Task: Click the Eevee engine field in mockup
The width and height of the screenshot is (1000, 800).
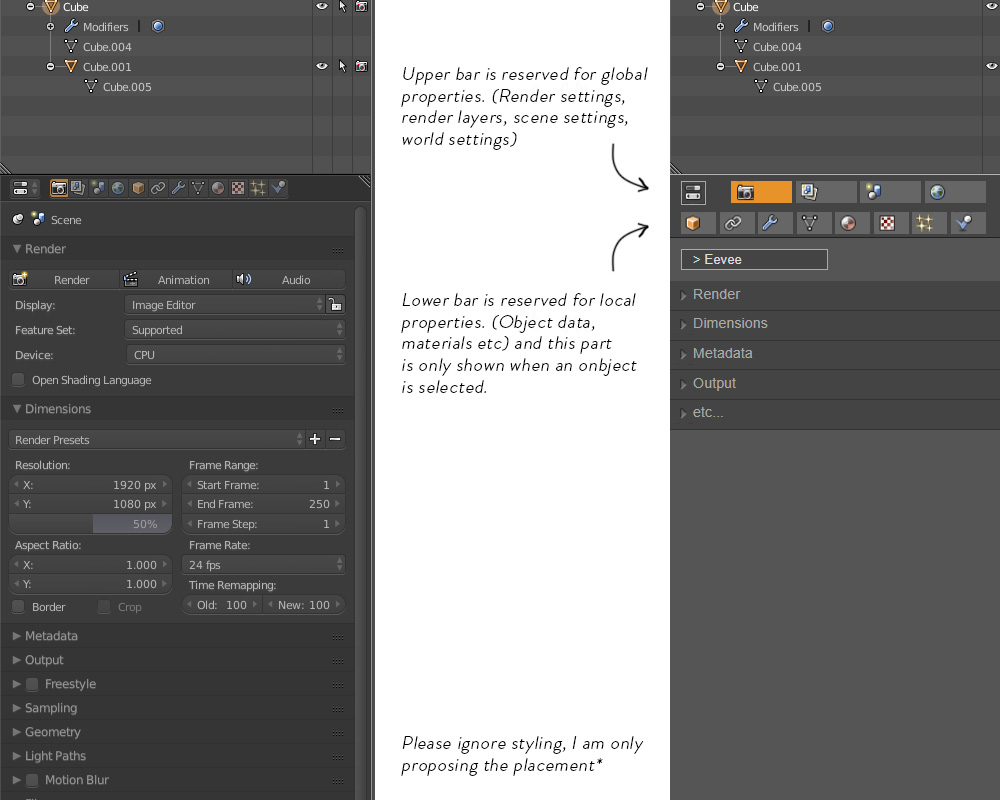Action: [x=754, y=260]
